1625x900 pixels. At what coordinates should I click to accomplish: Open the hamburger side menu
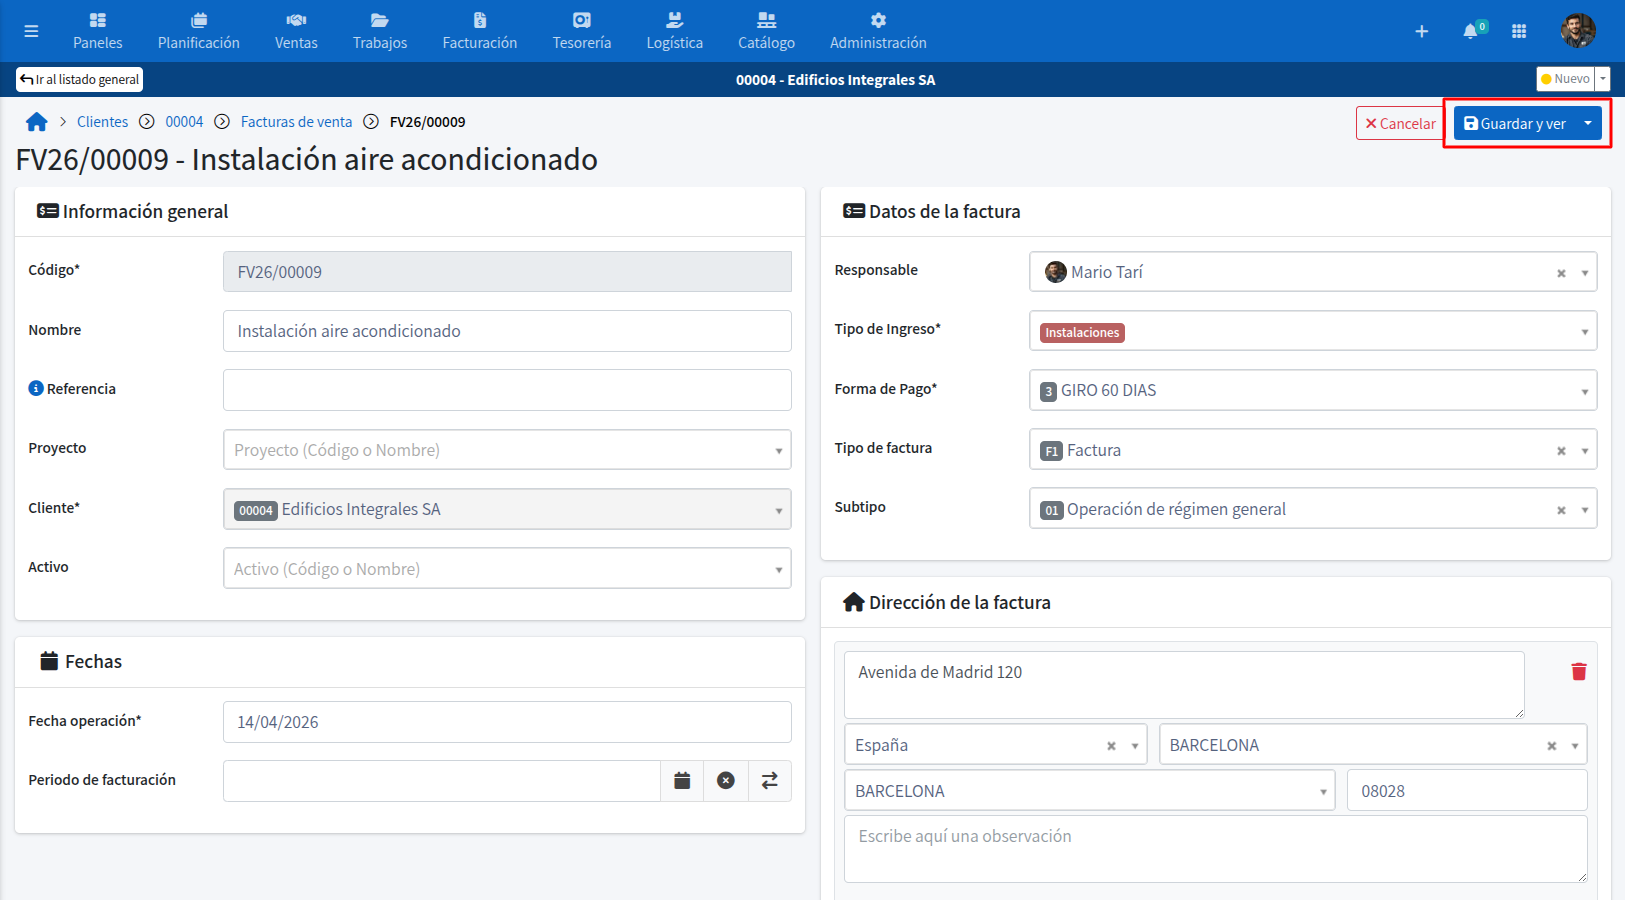(x=31, y=31)
